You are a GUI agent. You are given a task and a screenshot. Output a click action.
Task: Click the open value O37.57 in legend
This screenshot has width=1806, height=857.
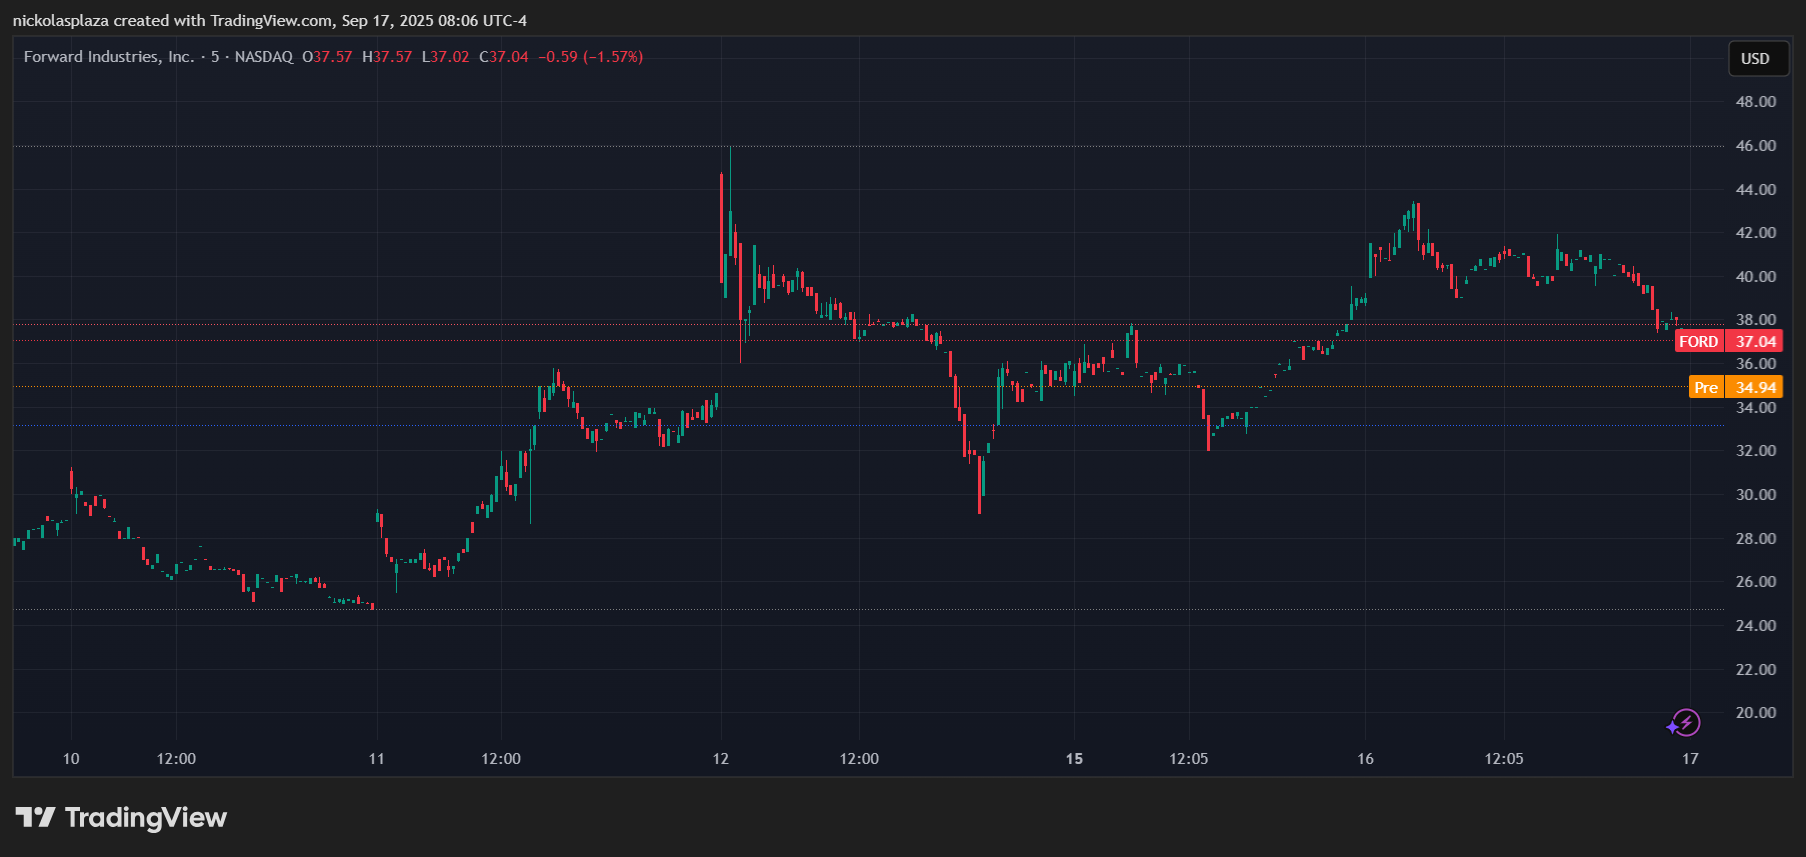(327, 57)
